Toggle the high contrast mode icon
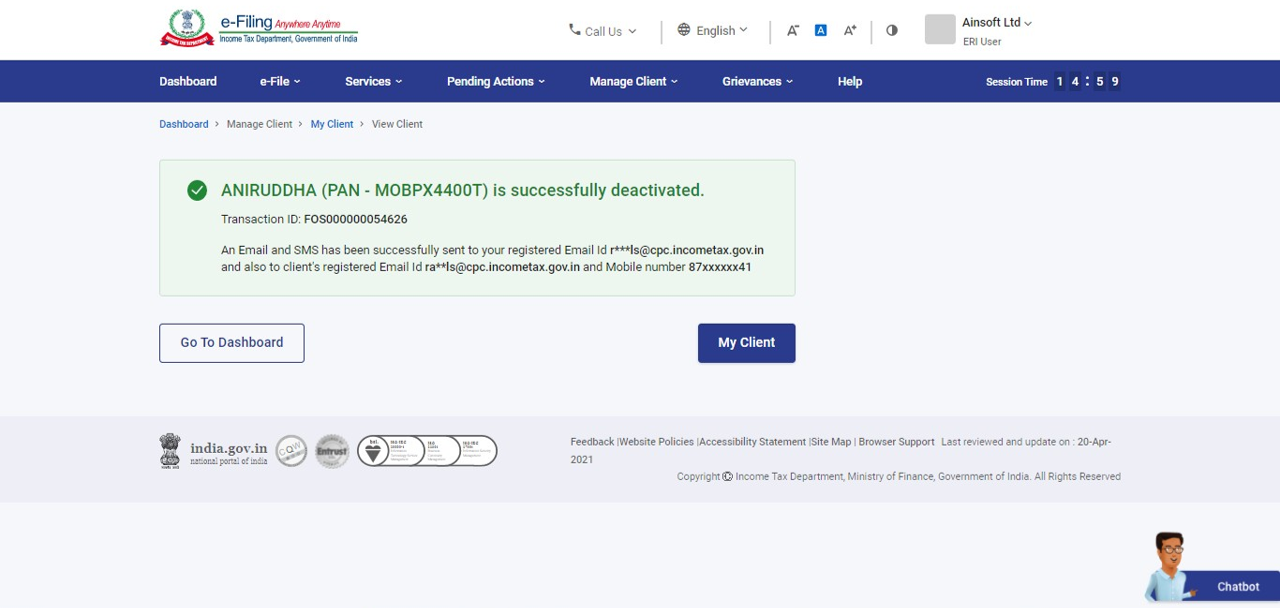This screenshot has height=608, width=1280. pyautogui.click(x=892, y=31)
